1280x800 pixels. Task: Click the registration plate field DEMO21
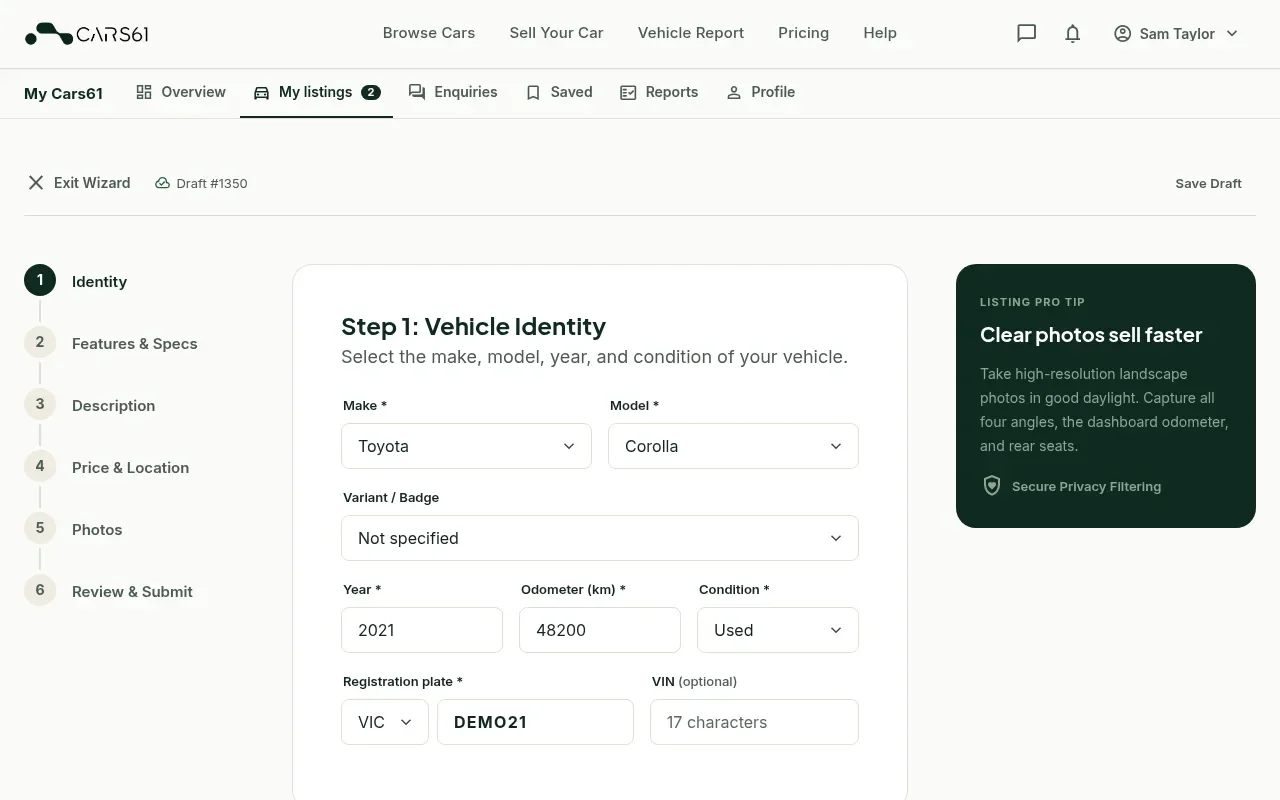click(535, 722)
